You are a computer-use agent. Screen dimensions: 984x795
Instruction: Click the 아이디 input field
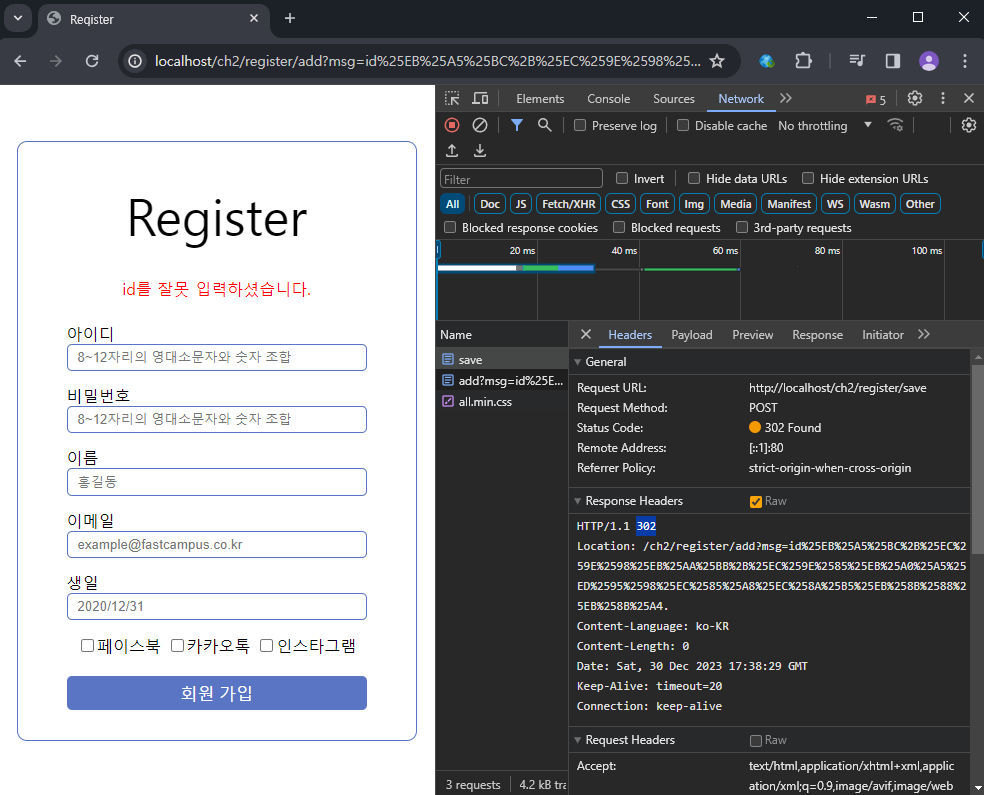point(217,357)
